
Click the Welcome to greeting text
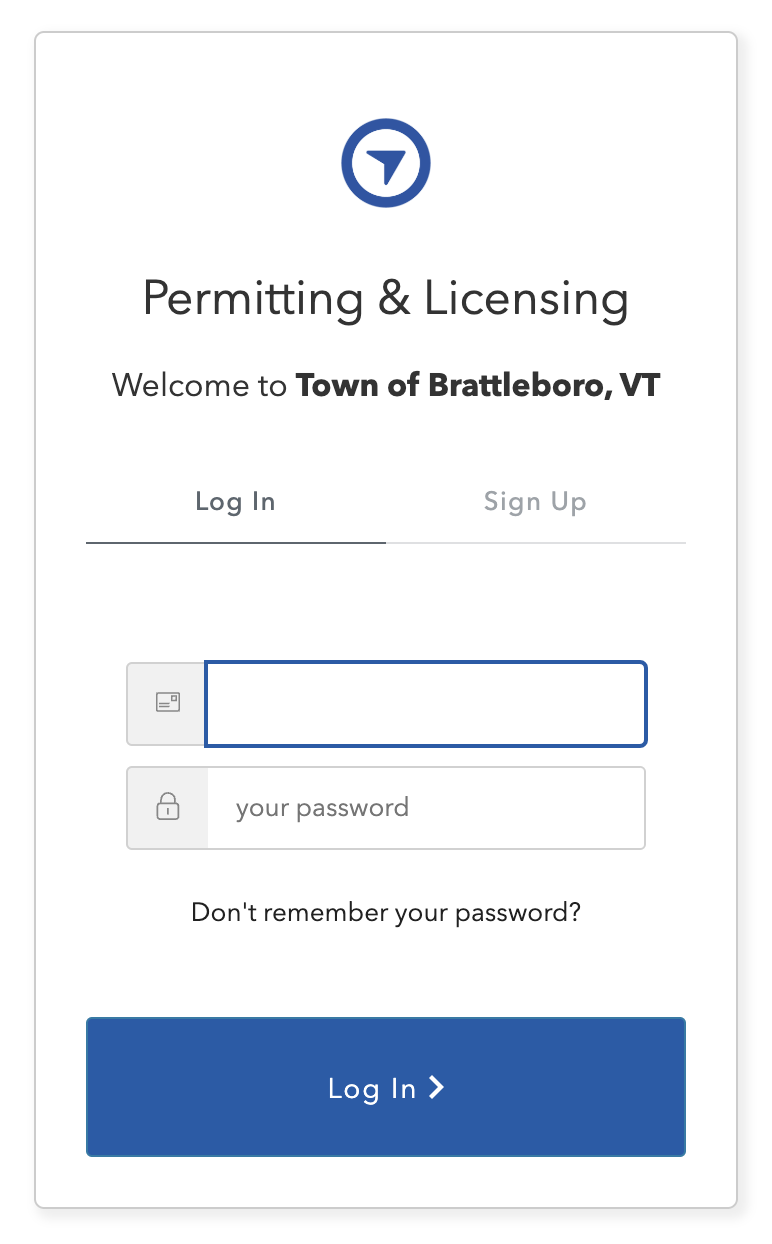point(198,385)
